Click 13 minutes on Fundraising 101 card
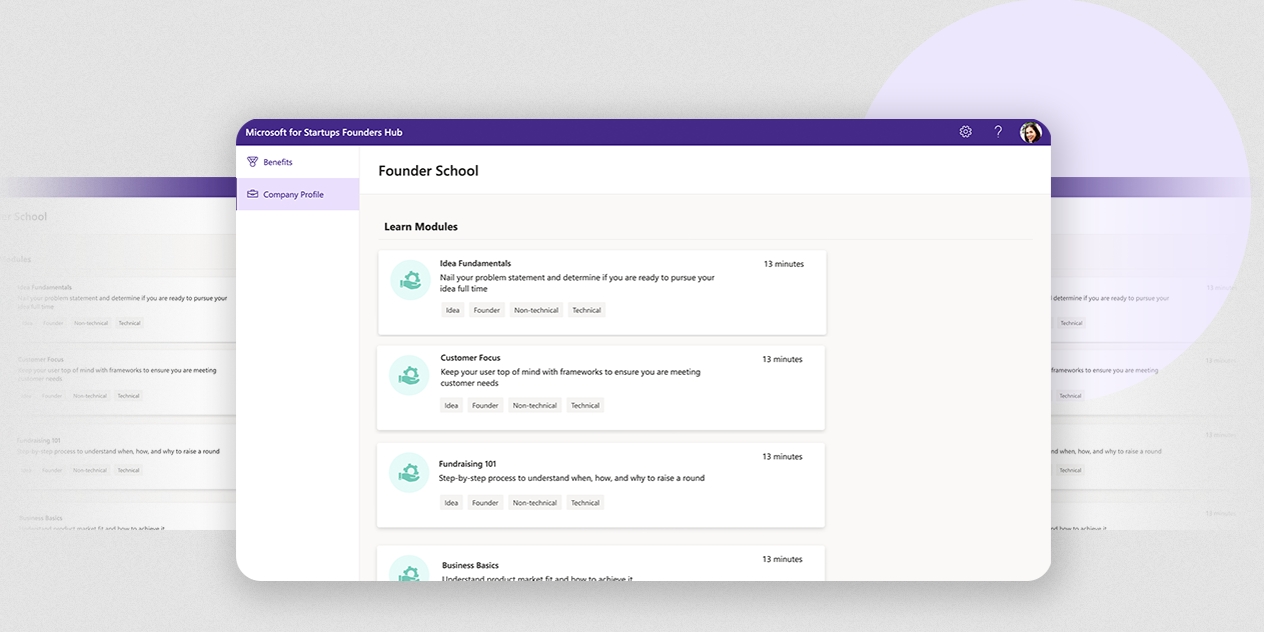The image size is (1264, 632). click(x=783, y=456)
